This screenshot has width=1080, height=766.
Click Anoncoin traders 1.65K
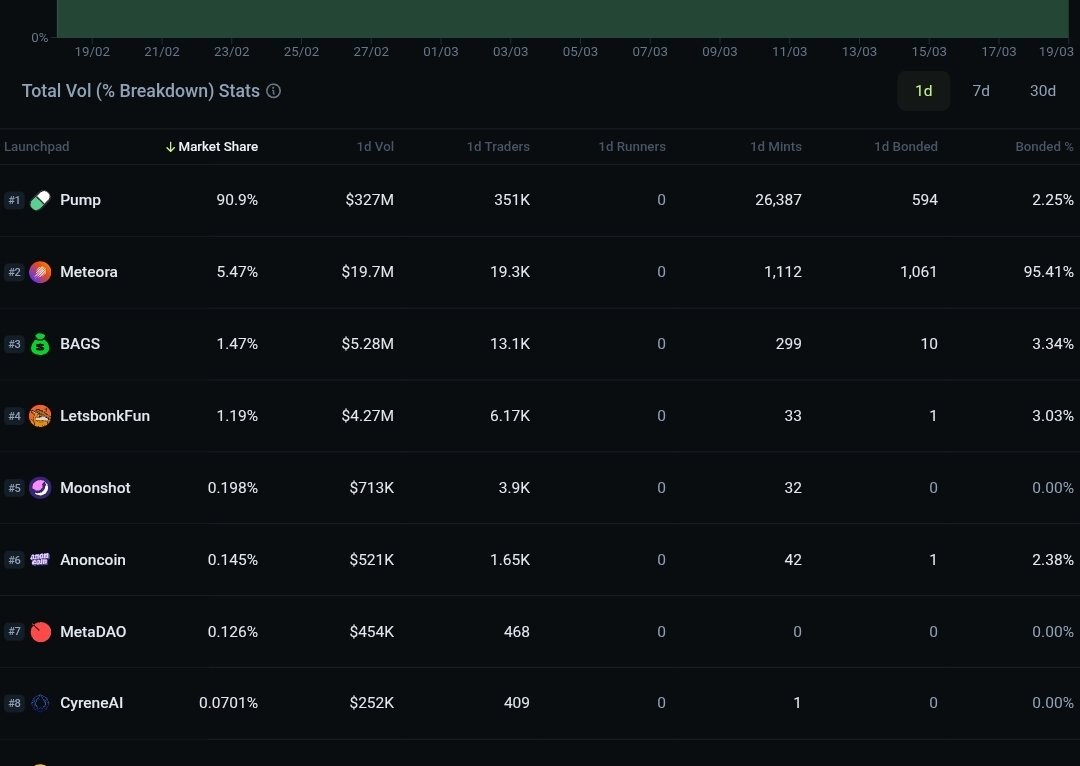pos(510,560)
